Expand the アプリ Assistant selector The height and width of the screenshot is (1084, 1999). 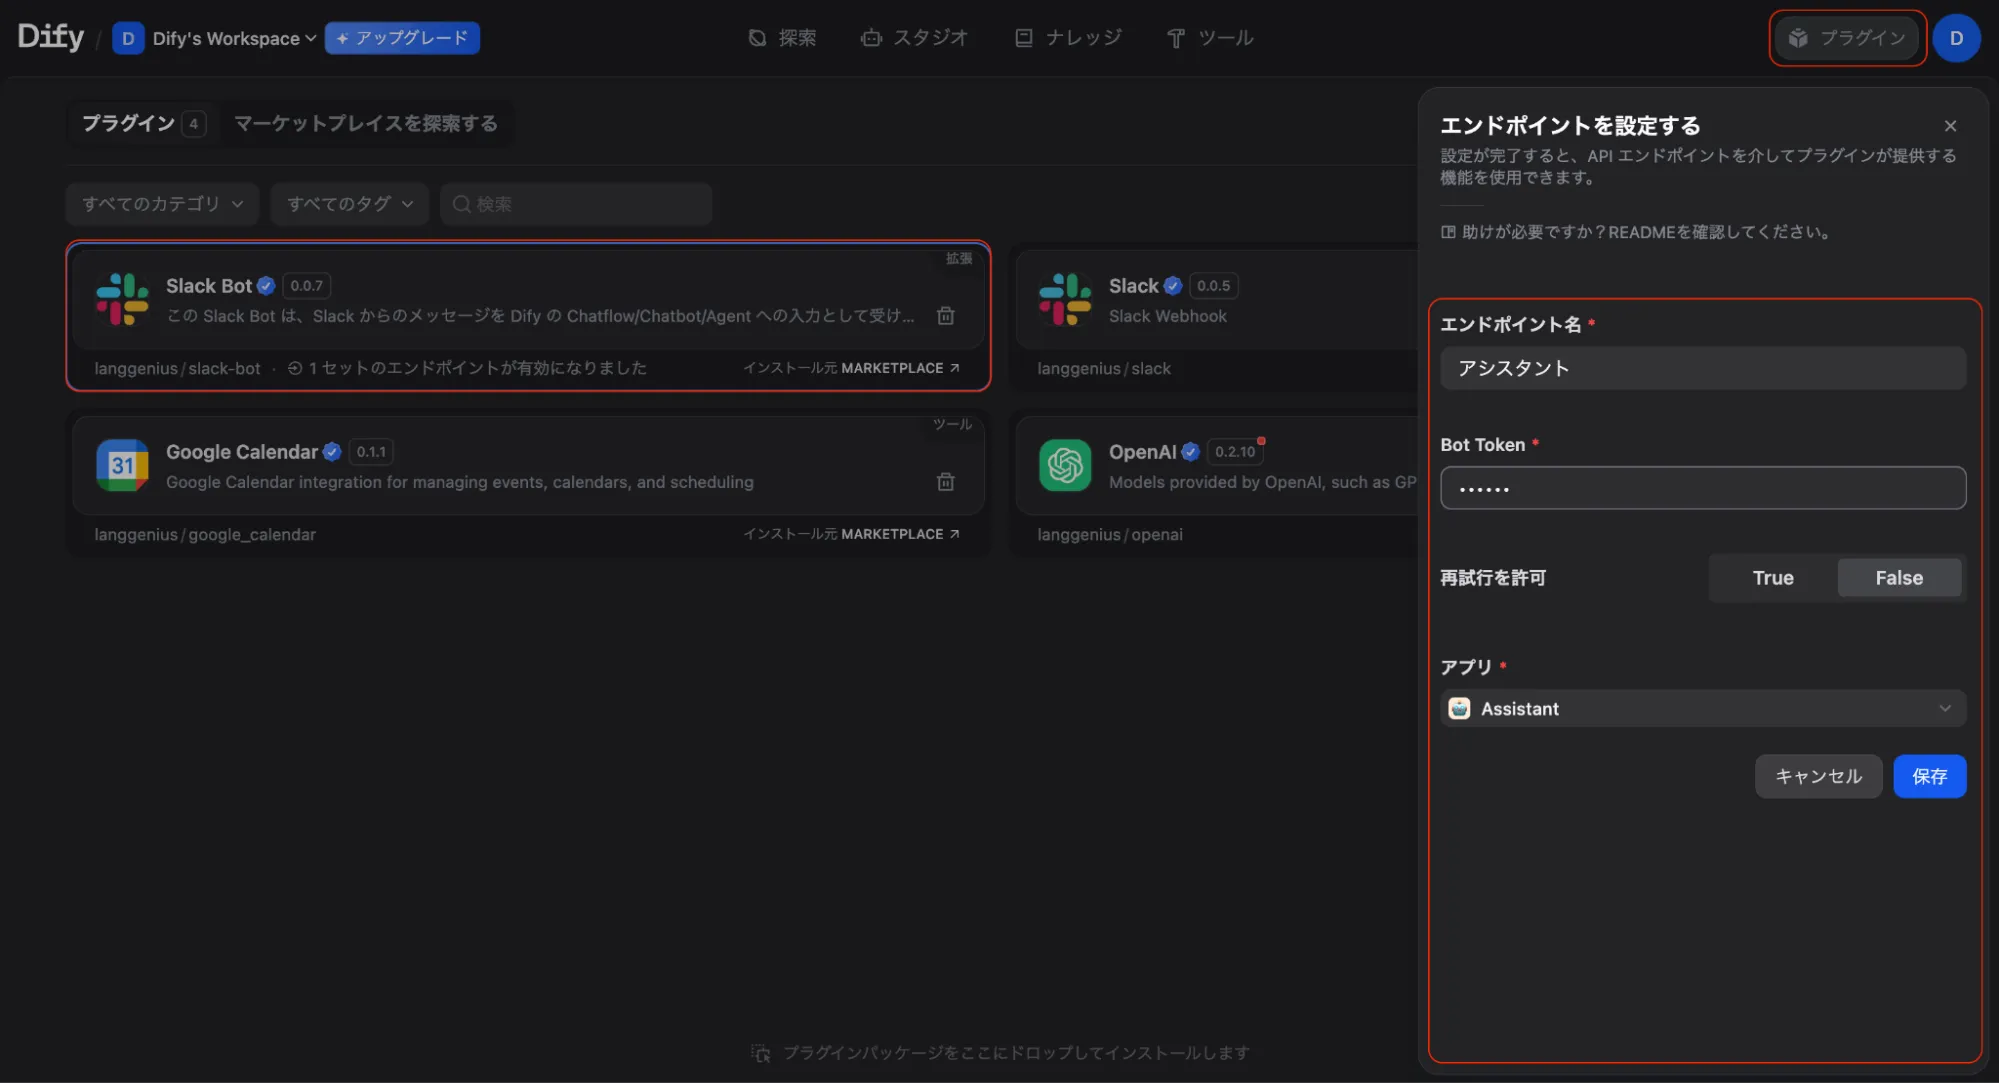click(x=1702, y=709)
